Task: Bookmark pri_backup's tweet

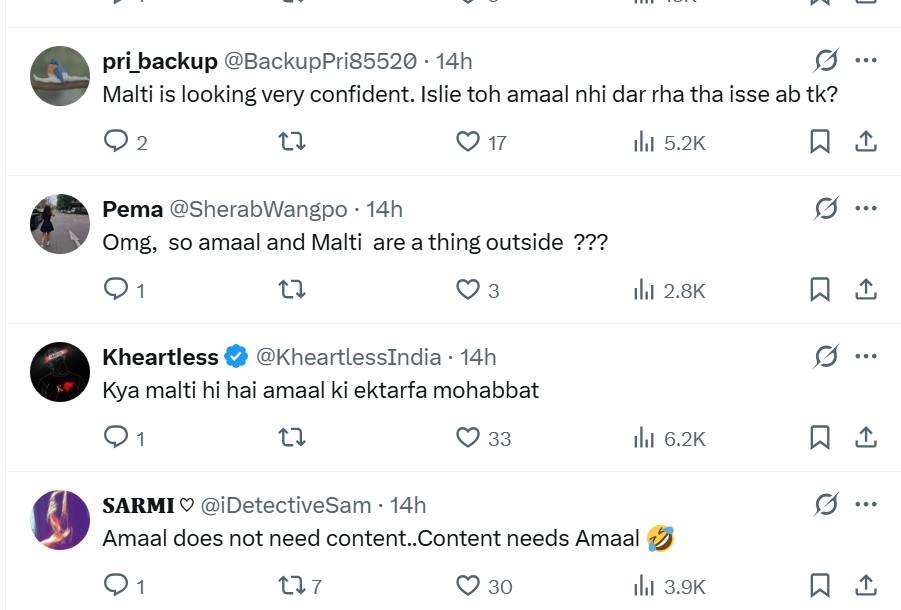Action: click(x=820, y=142)
